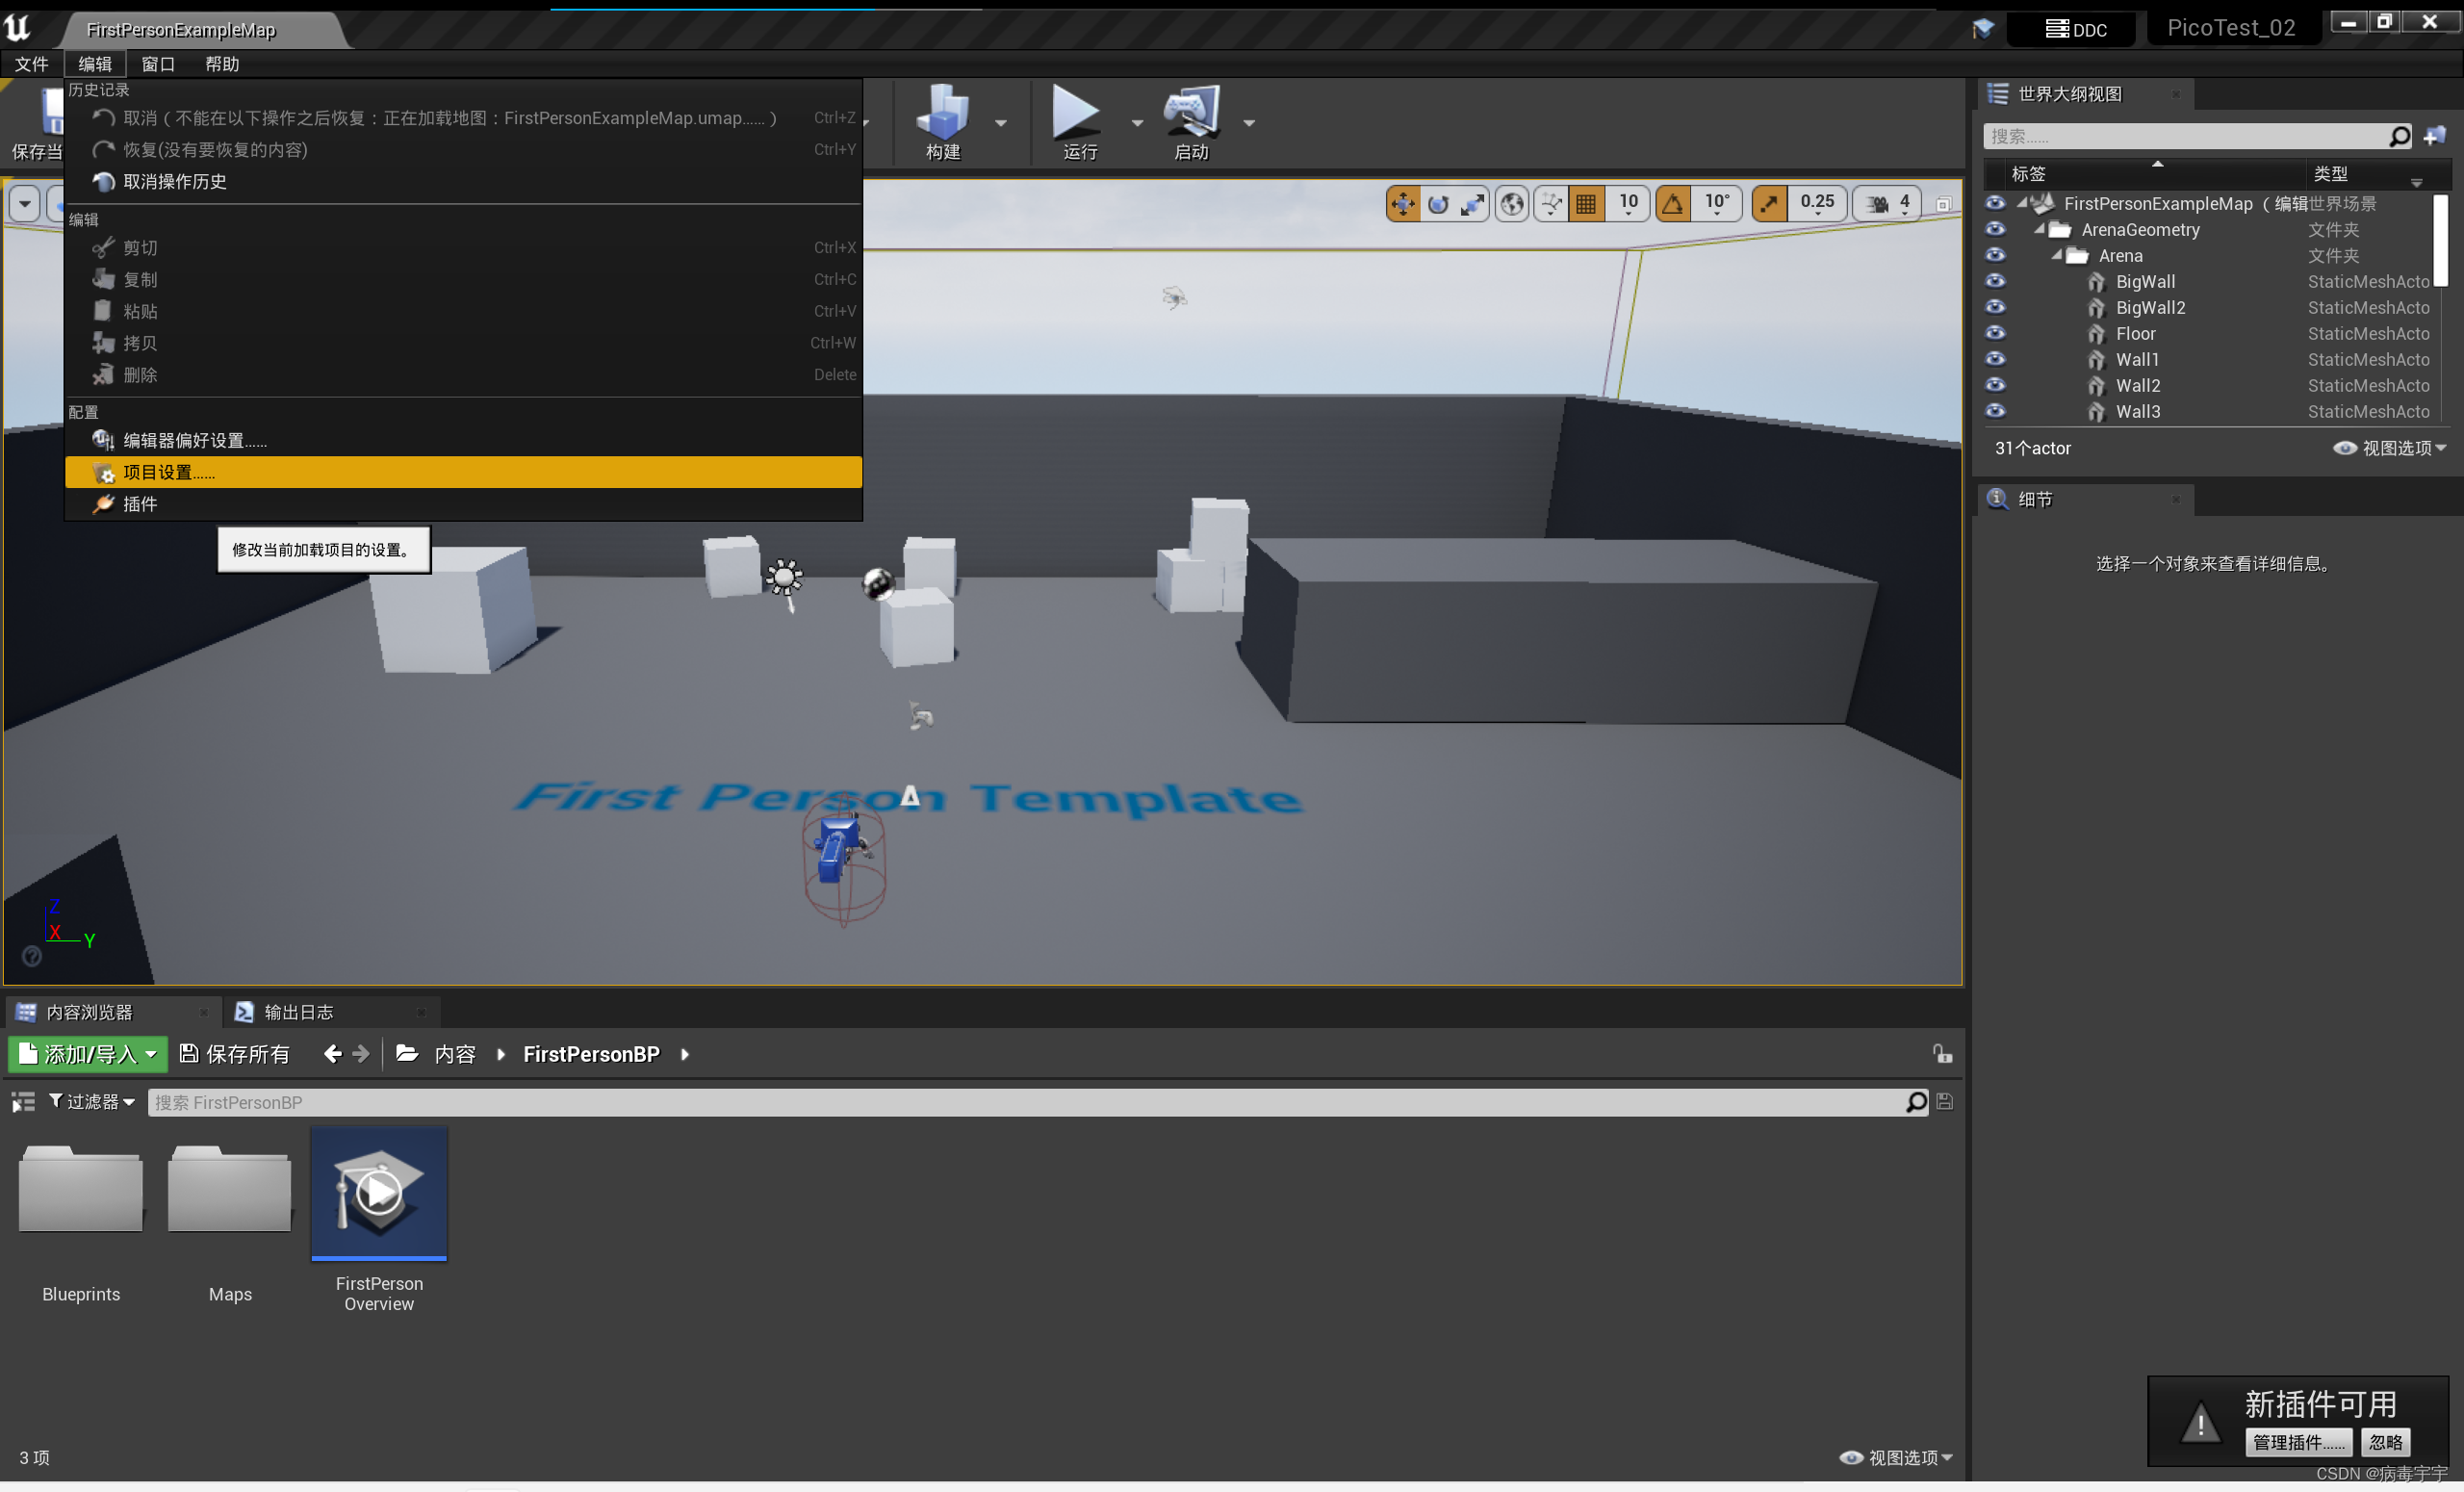Click the world coordinate system globe icon

coord(1512,204)
